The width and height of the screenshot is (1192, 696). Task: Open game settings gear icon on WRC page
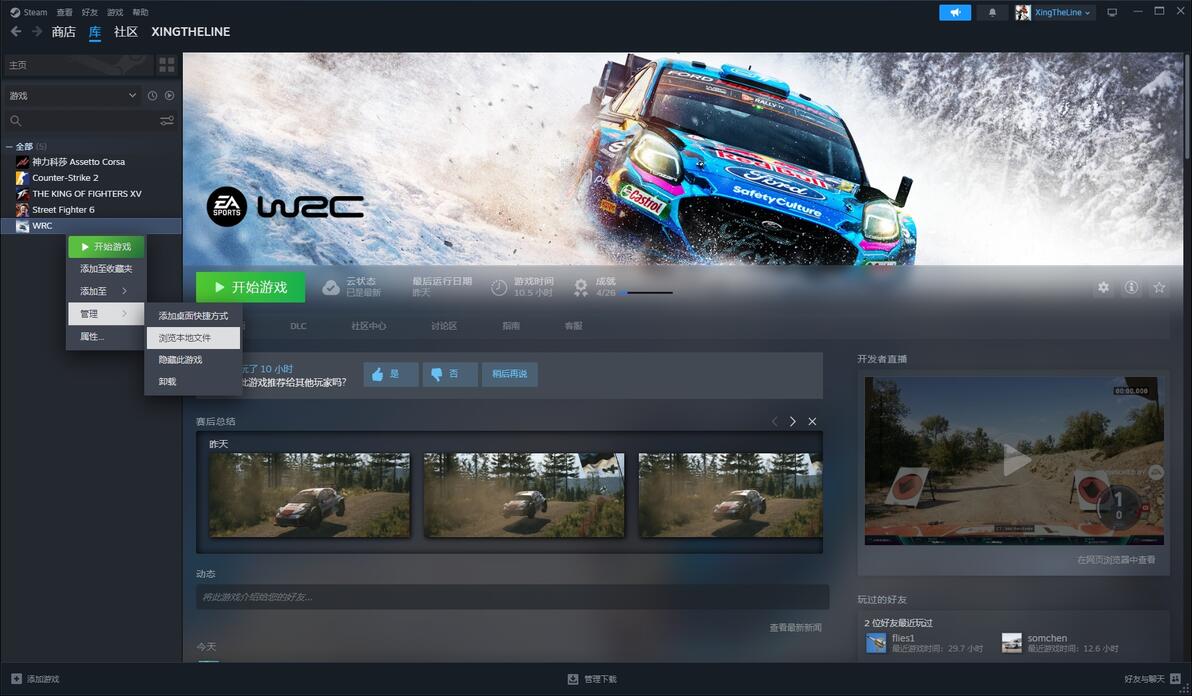point(1103,287)
